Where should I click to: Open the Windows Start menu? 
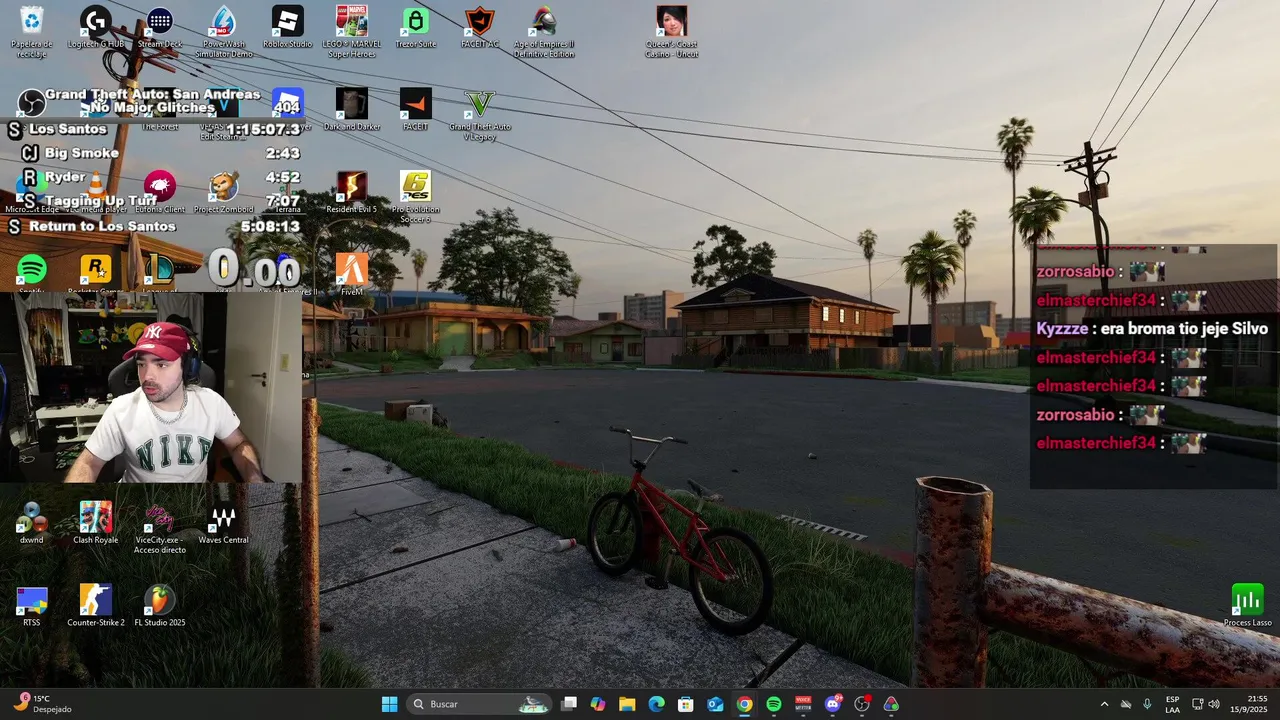point(389,704)
